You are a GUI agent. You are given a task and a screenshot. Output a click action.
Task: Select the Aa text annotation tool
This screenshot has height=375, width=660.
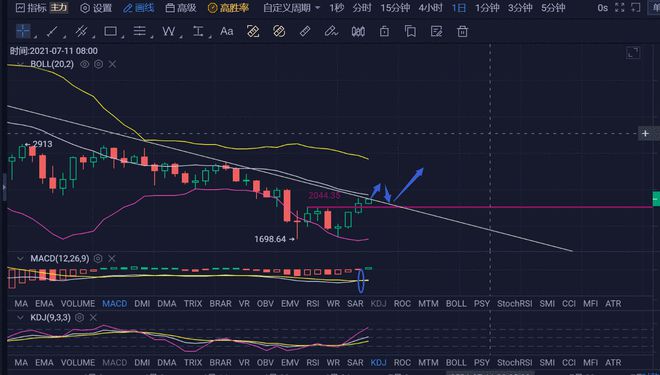pyautogui.click(x=226, y=31)
